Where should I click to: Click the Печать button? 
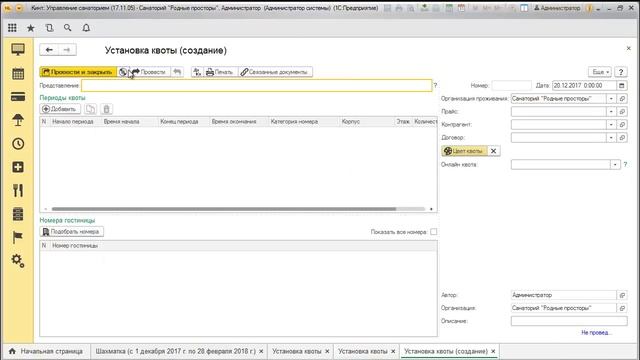(x=220, y=72)
